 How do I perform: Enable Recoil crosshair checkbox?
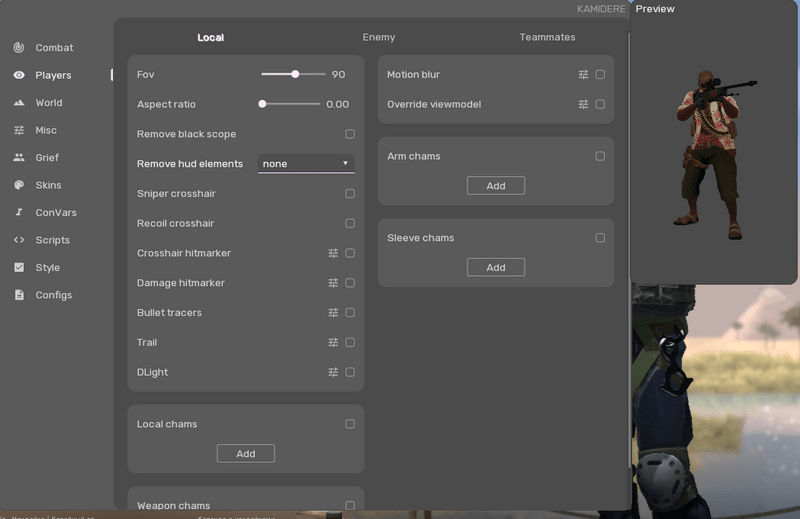(x=350, y=223)
